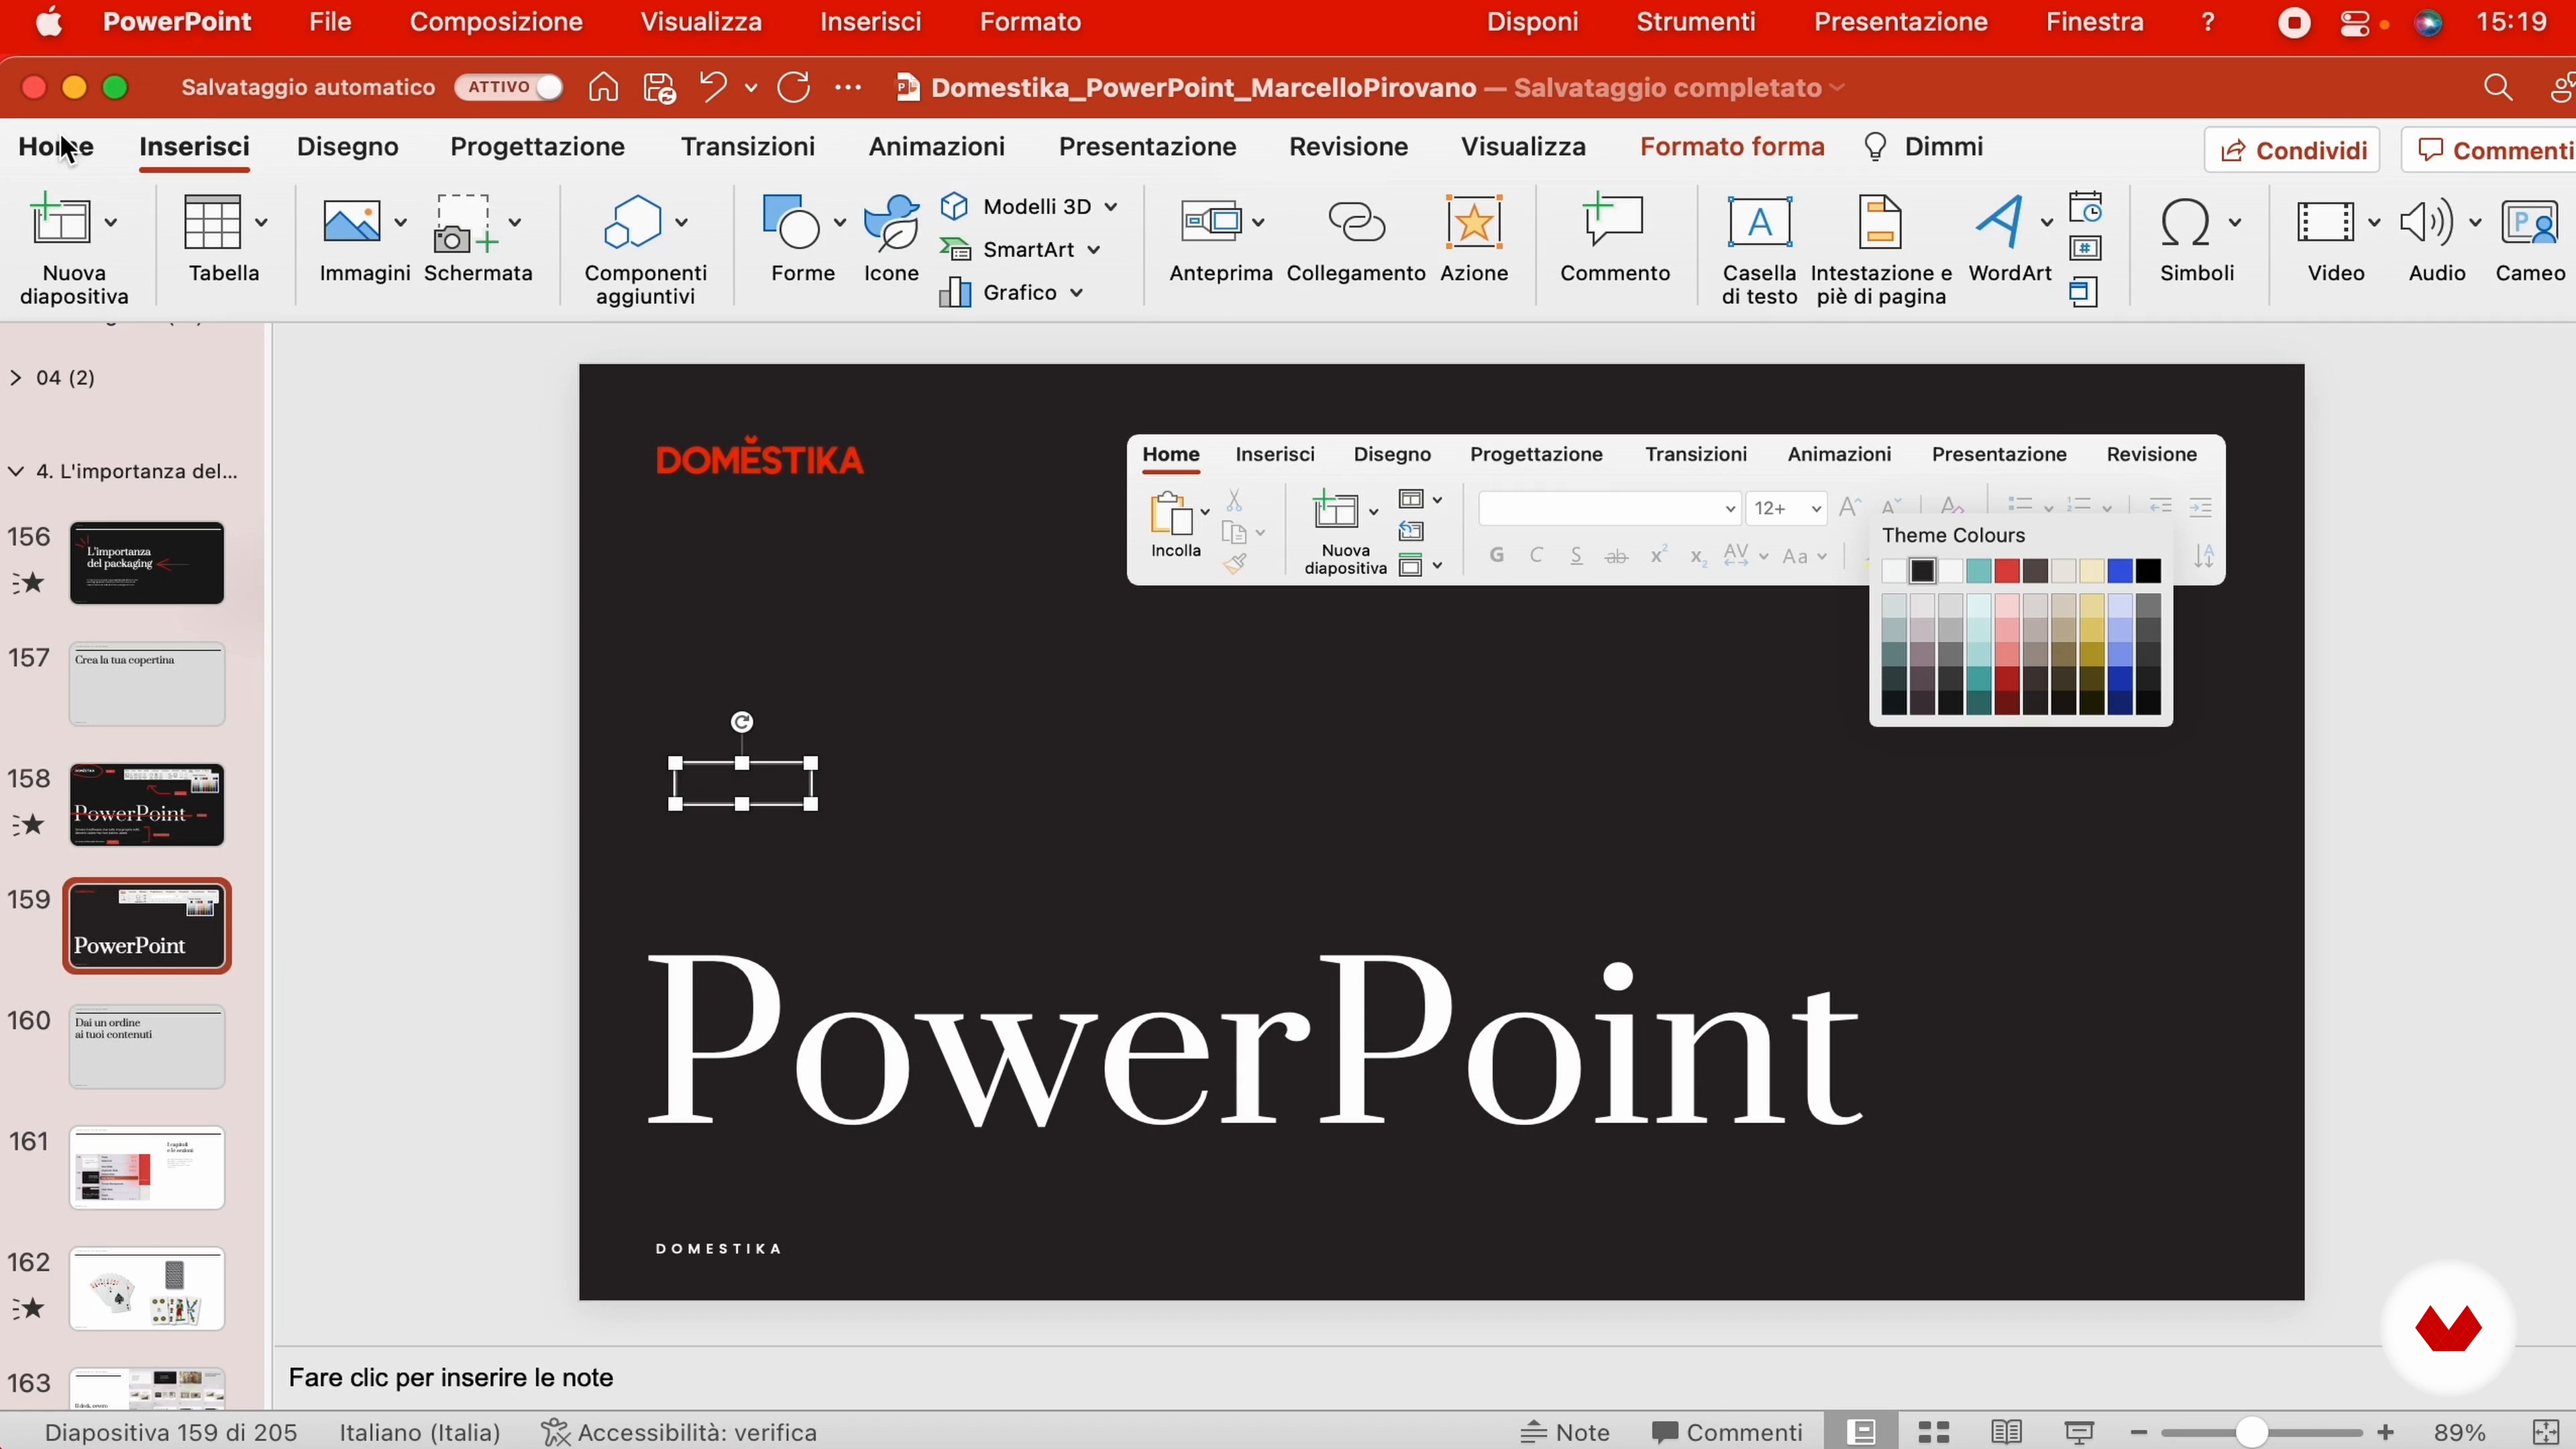This screenshot has height=1449, width=2576.
Task: Click the Azione action star icon
Action: click(x=1474, y=222)
